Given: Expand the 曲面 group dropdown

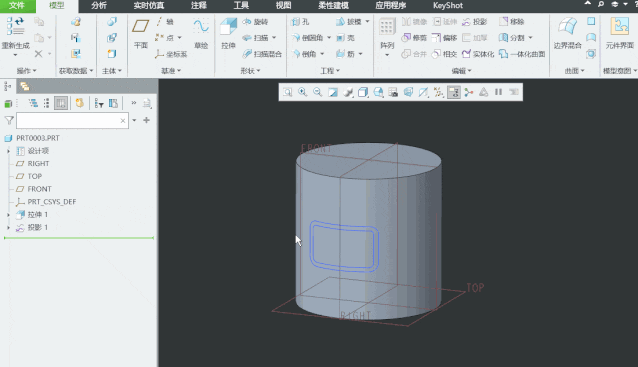Looking at the screenshot, I should (x=575, y=71).
